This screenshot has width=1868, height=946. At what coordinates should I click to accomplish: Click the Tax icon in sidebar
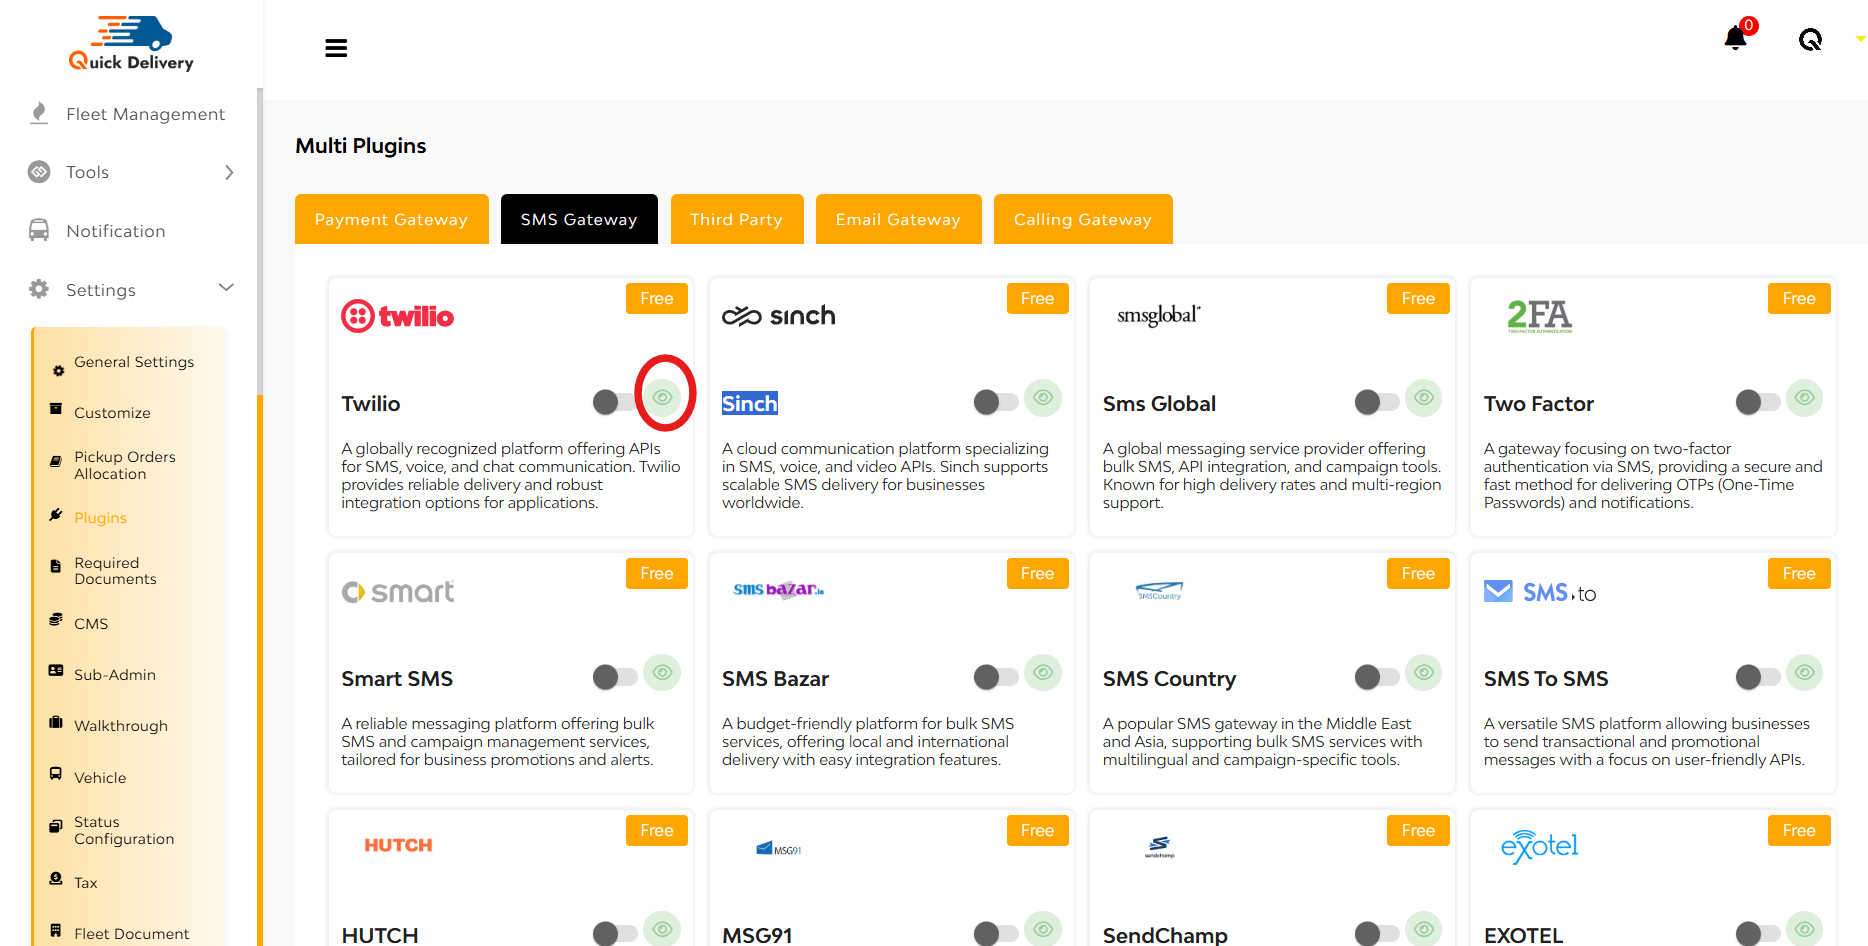pos(56,878)
